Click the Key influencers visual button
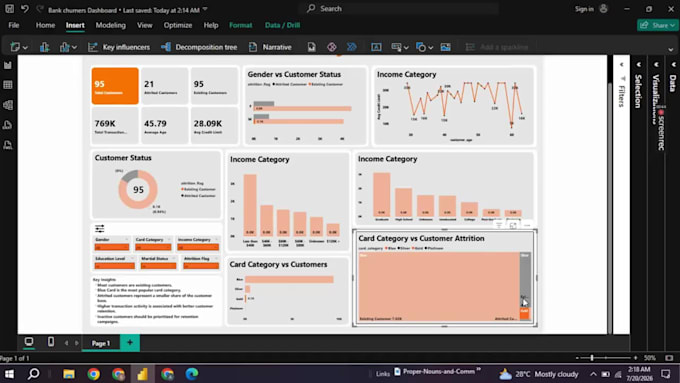 click(119, 47)
